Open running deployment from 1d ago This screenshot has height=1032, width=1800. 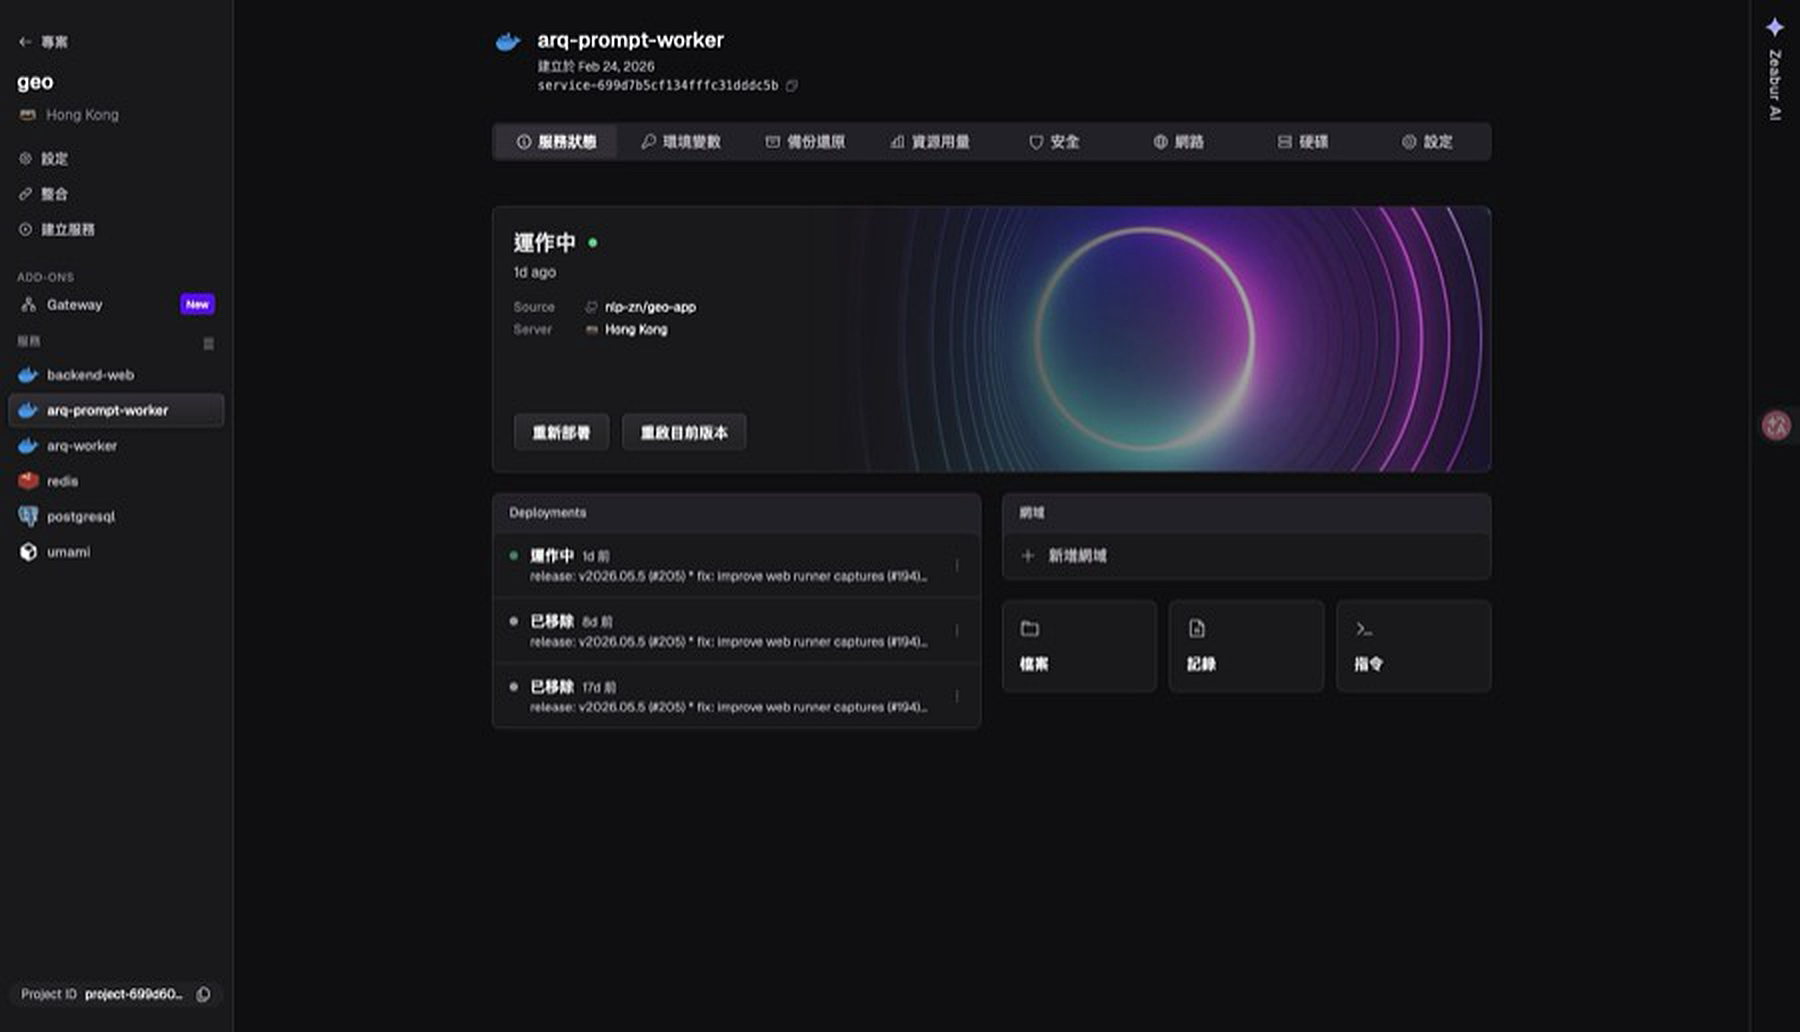pyautogui.click(x=736, y=565)
